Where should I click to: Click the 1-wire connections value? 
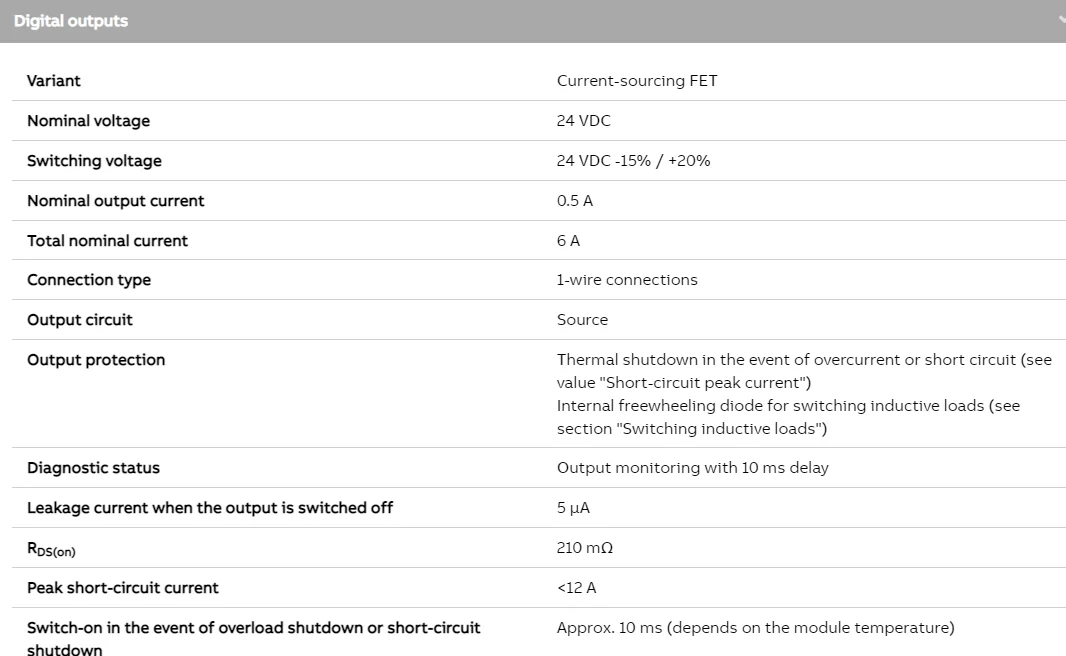coord(627,280)
